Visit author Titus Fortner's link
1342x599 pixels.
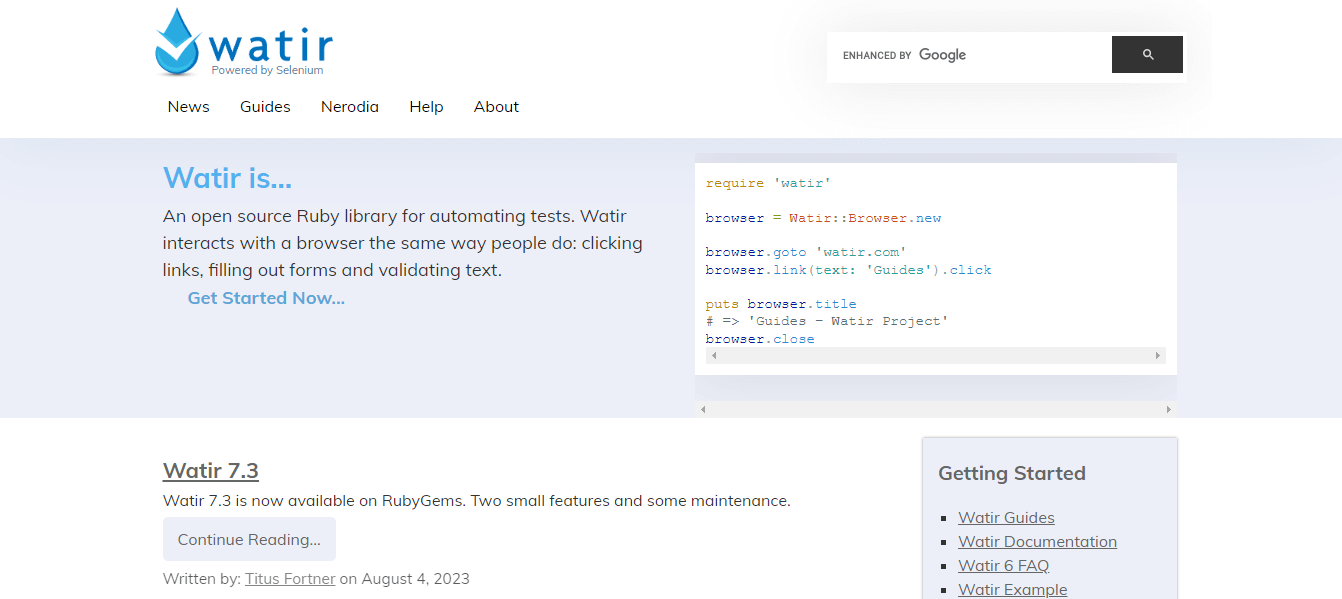click(x=290, y=579)
